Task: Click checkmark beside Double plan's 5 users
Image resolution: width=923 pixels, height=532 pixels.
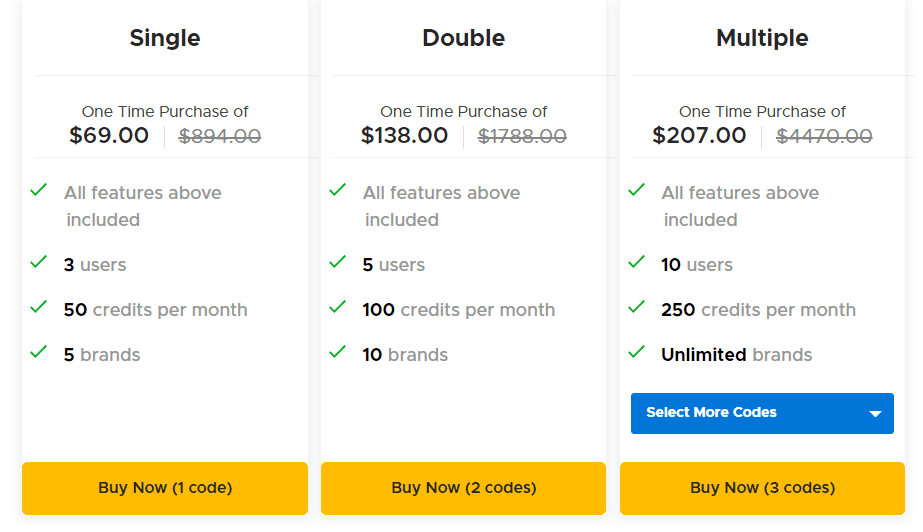Action: [x=338, y=262]
